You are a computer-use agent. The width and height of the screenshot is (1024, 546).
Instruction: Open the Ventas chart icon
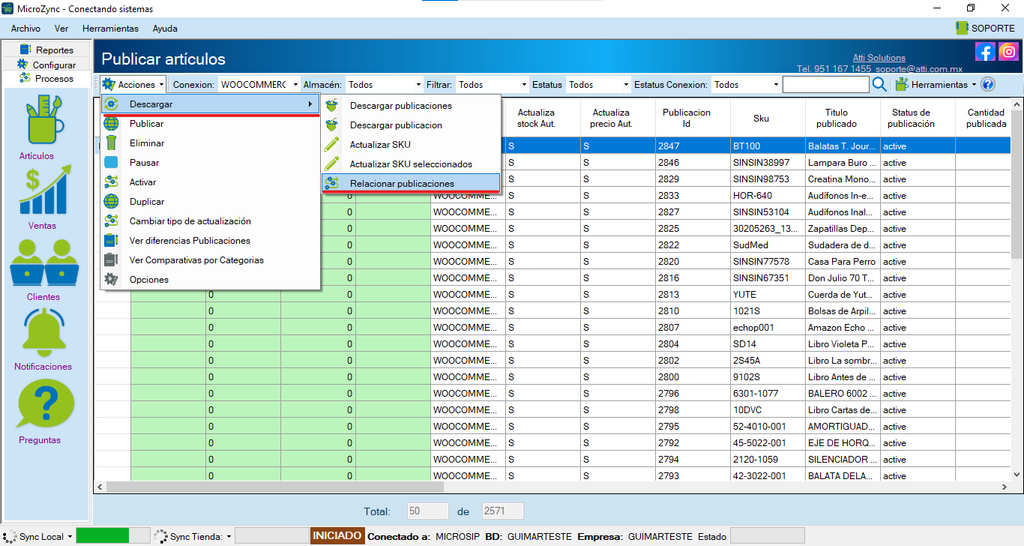coord(44,190)
